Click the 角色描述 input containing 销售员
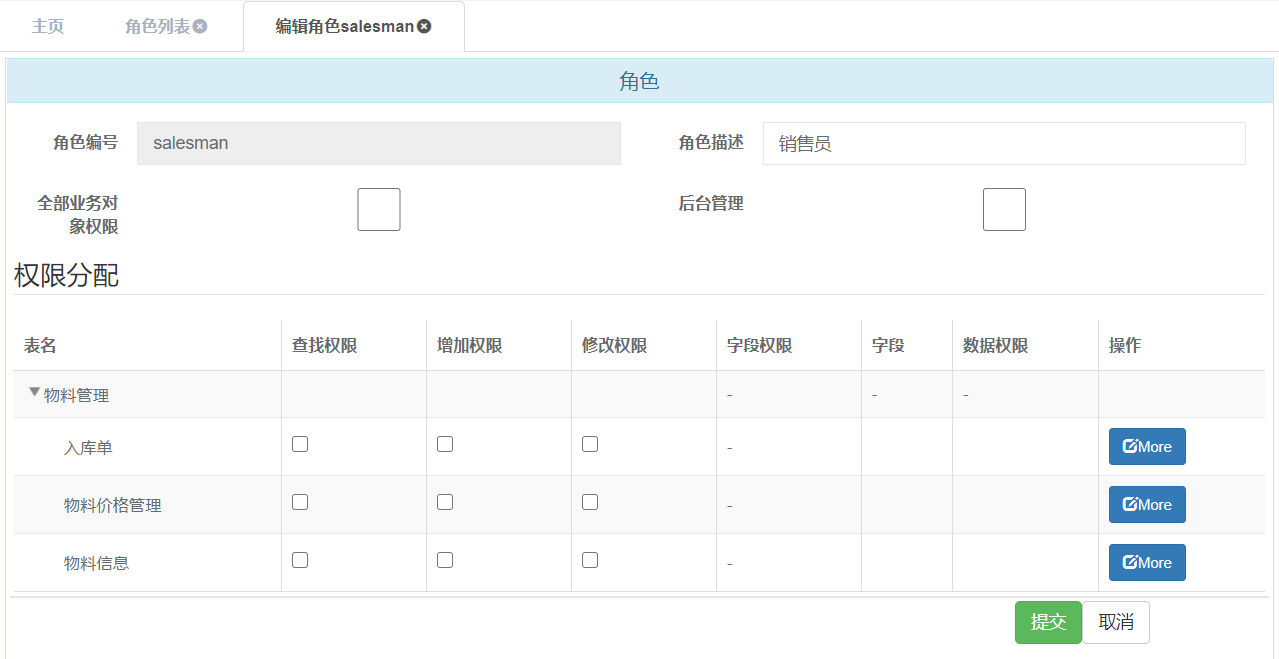The height and width of the screenshot is (659, 1279). [x=1004, y=143]
